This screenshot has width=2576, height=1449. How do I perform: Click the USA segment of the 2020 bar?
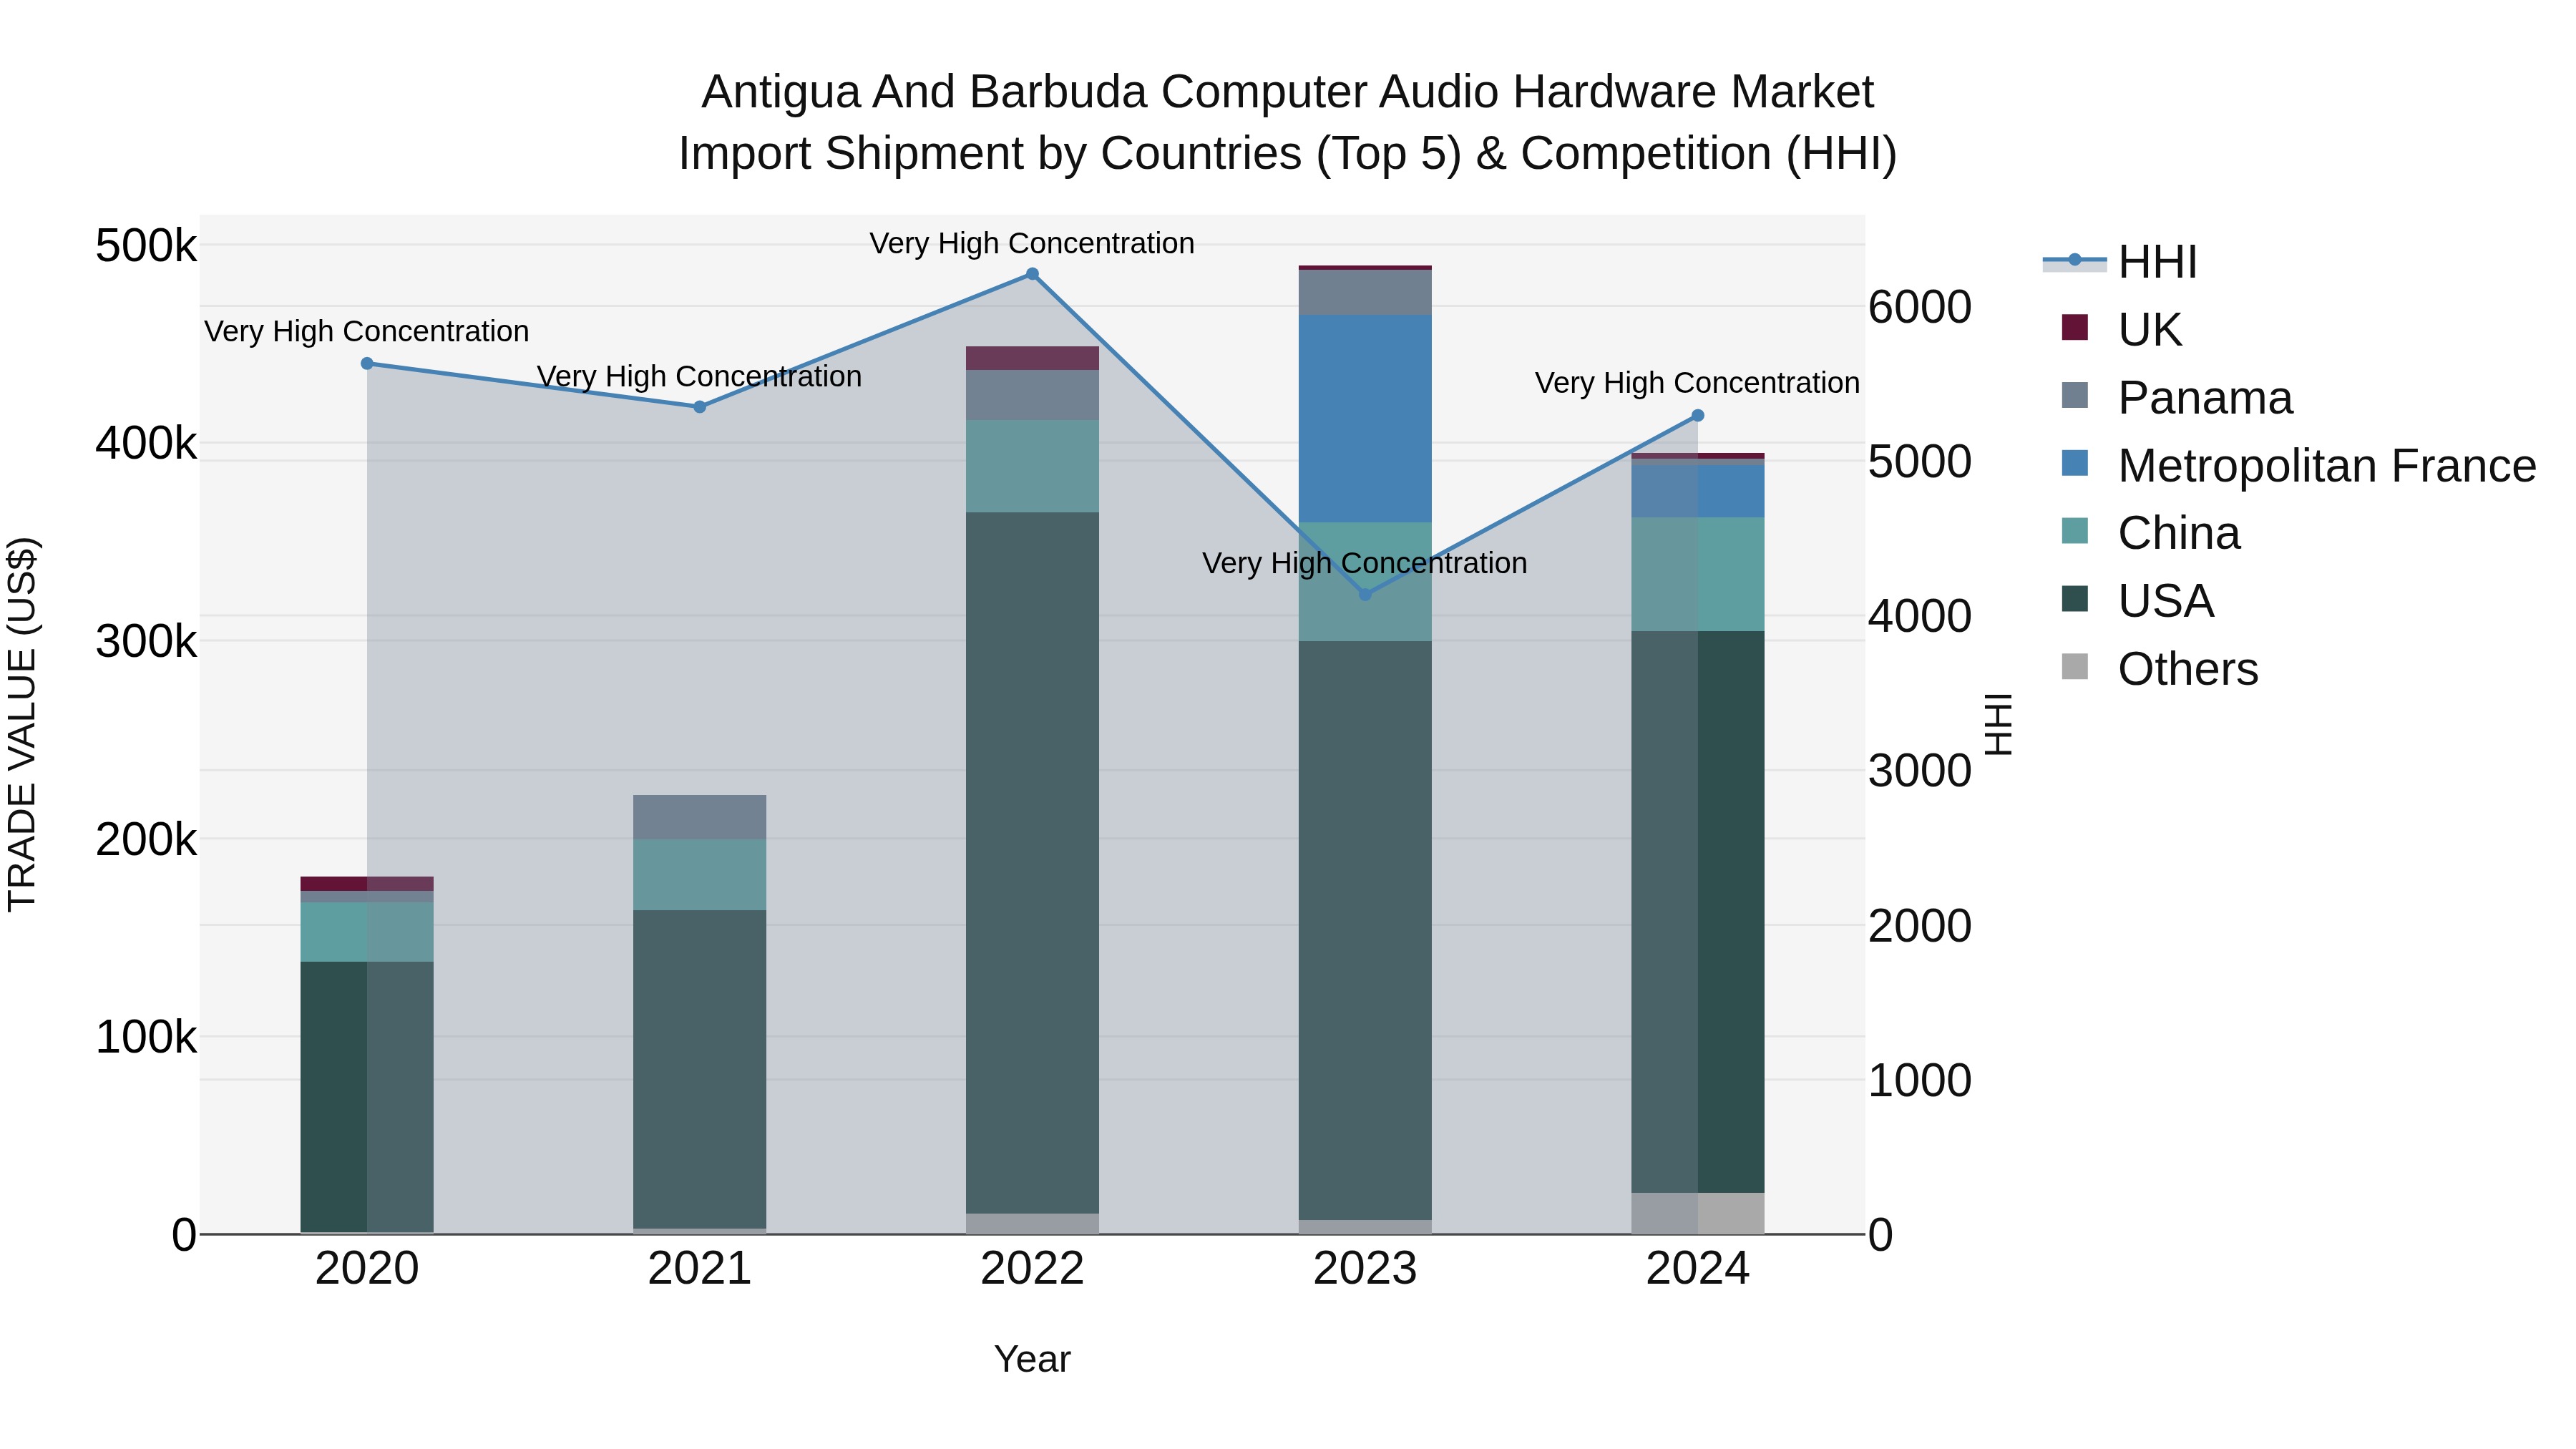click(367, 1097)
